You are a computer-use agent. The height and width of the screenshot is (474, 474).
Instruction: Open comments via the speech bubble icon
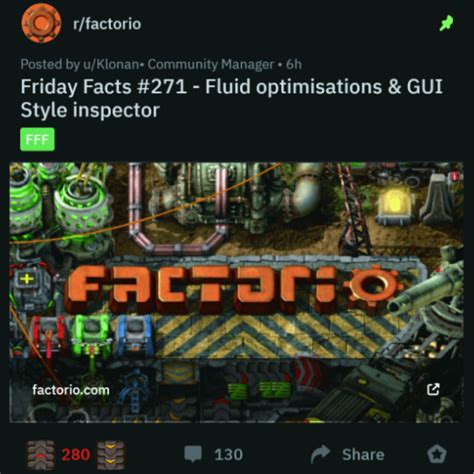(x=193, y=454)
